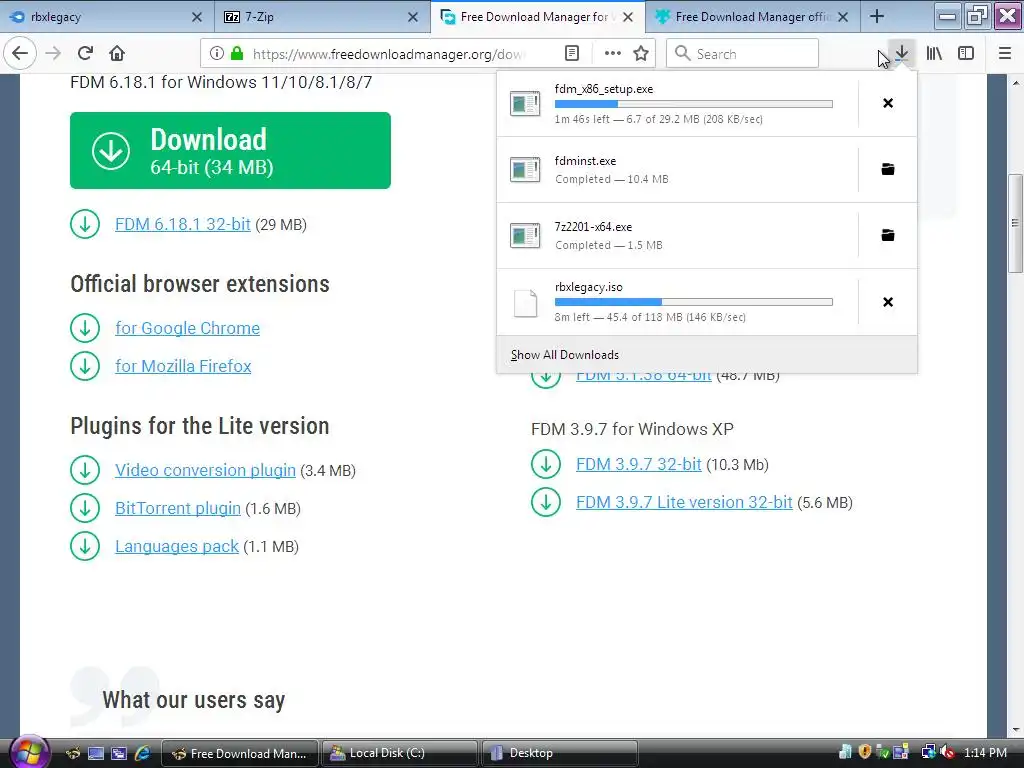Toggle reader view icon in address bar
1024x768 pixels.
(x=571, y=54)
